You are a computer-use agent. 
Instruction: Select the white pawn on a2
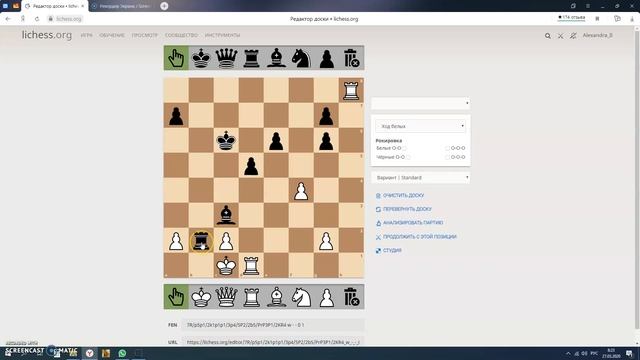coord(176,240)
